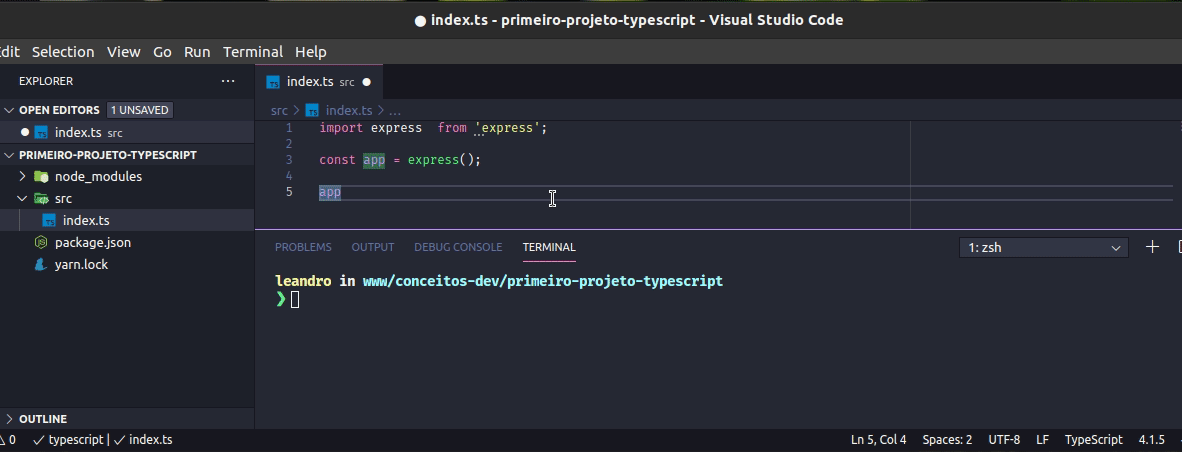Click the status bar warning count showing 0
Viewport: 1182px width, 452px height.
pos(8,440)
